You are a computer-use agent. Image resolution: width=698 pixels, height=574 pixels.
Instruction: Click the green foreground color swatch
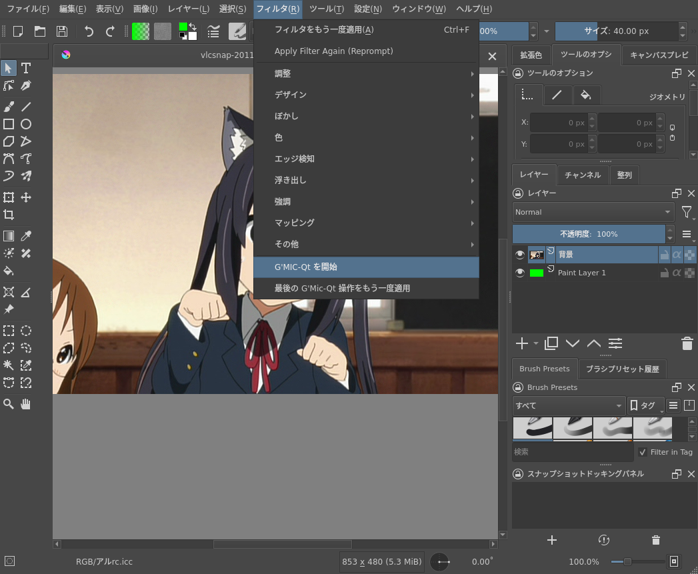pos(183,27)
